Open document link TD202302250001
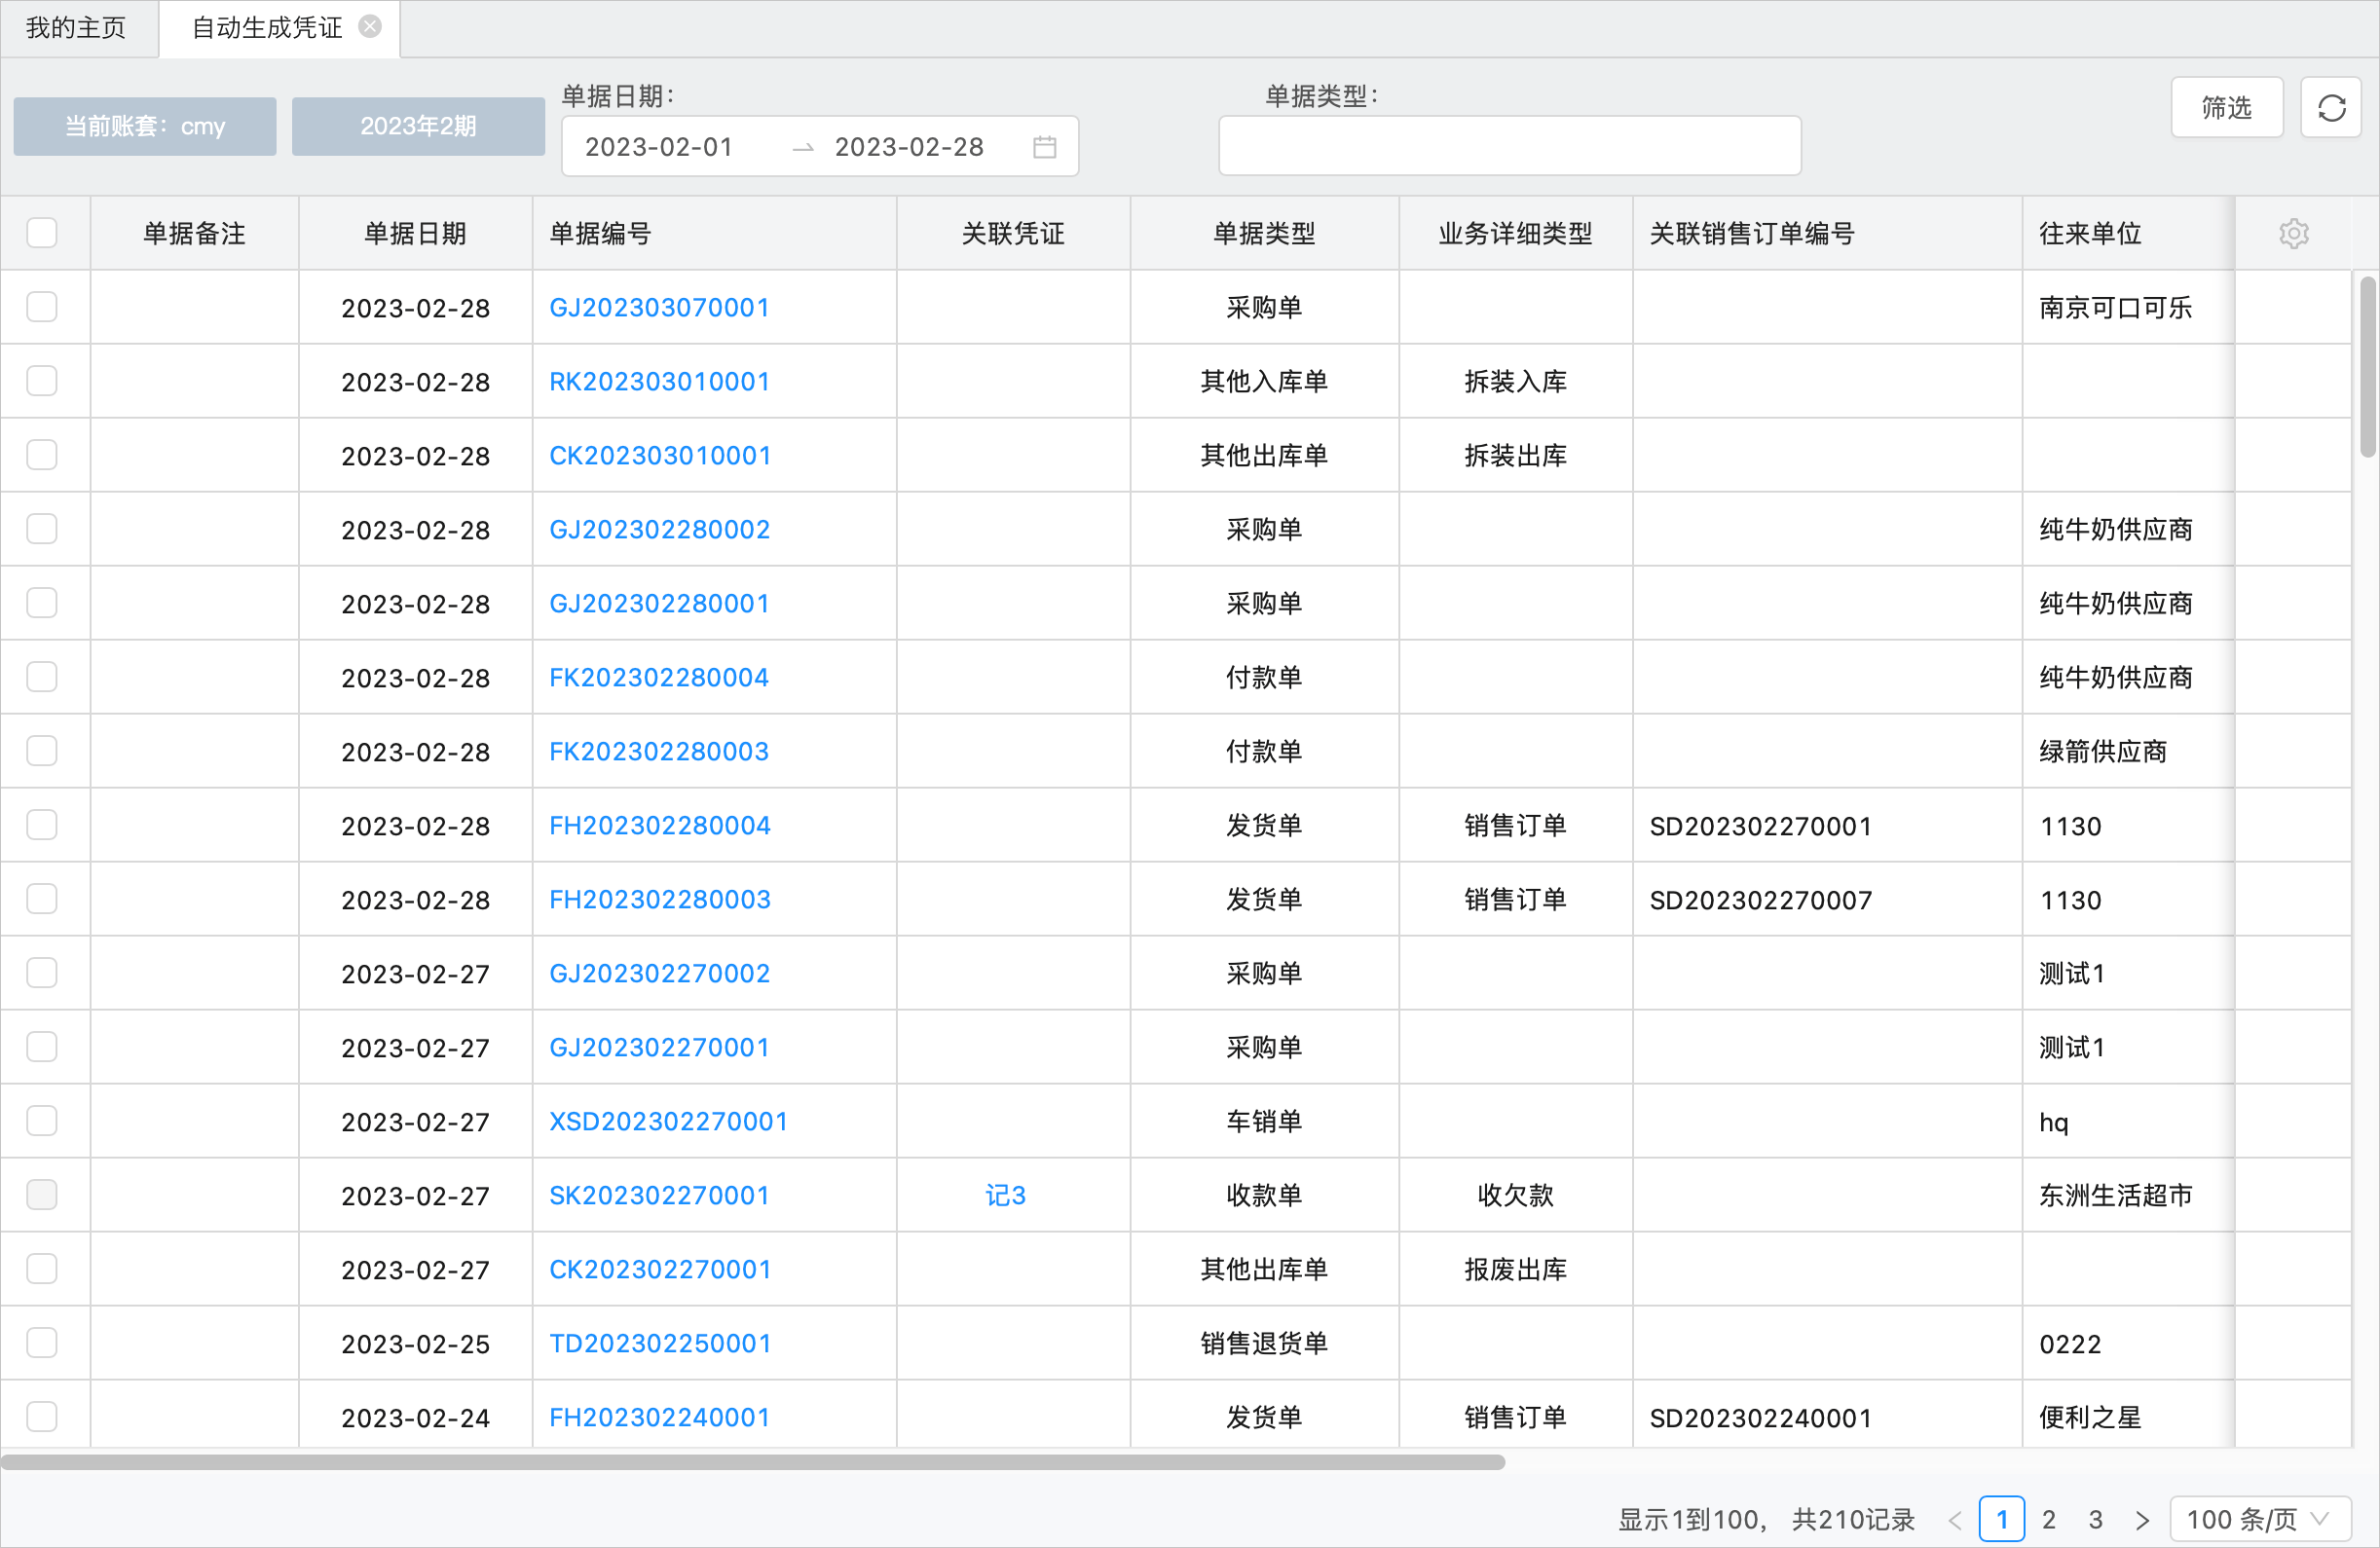 [x=660, y=1343]
